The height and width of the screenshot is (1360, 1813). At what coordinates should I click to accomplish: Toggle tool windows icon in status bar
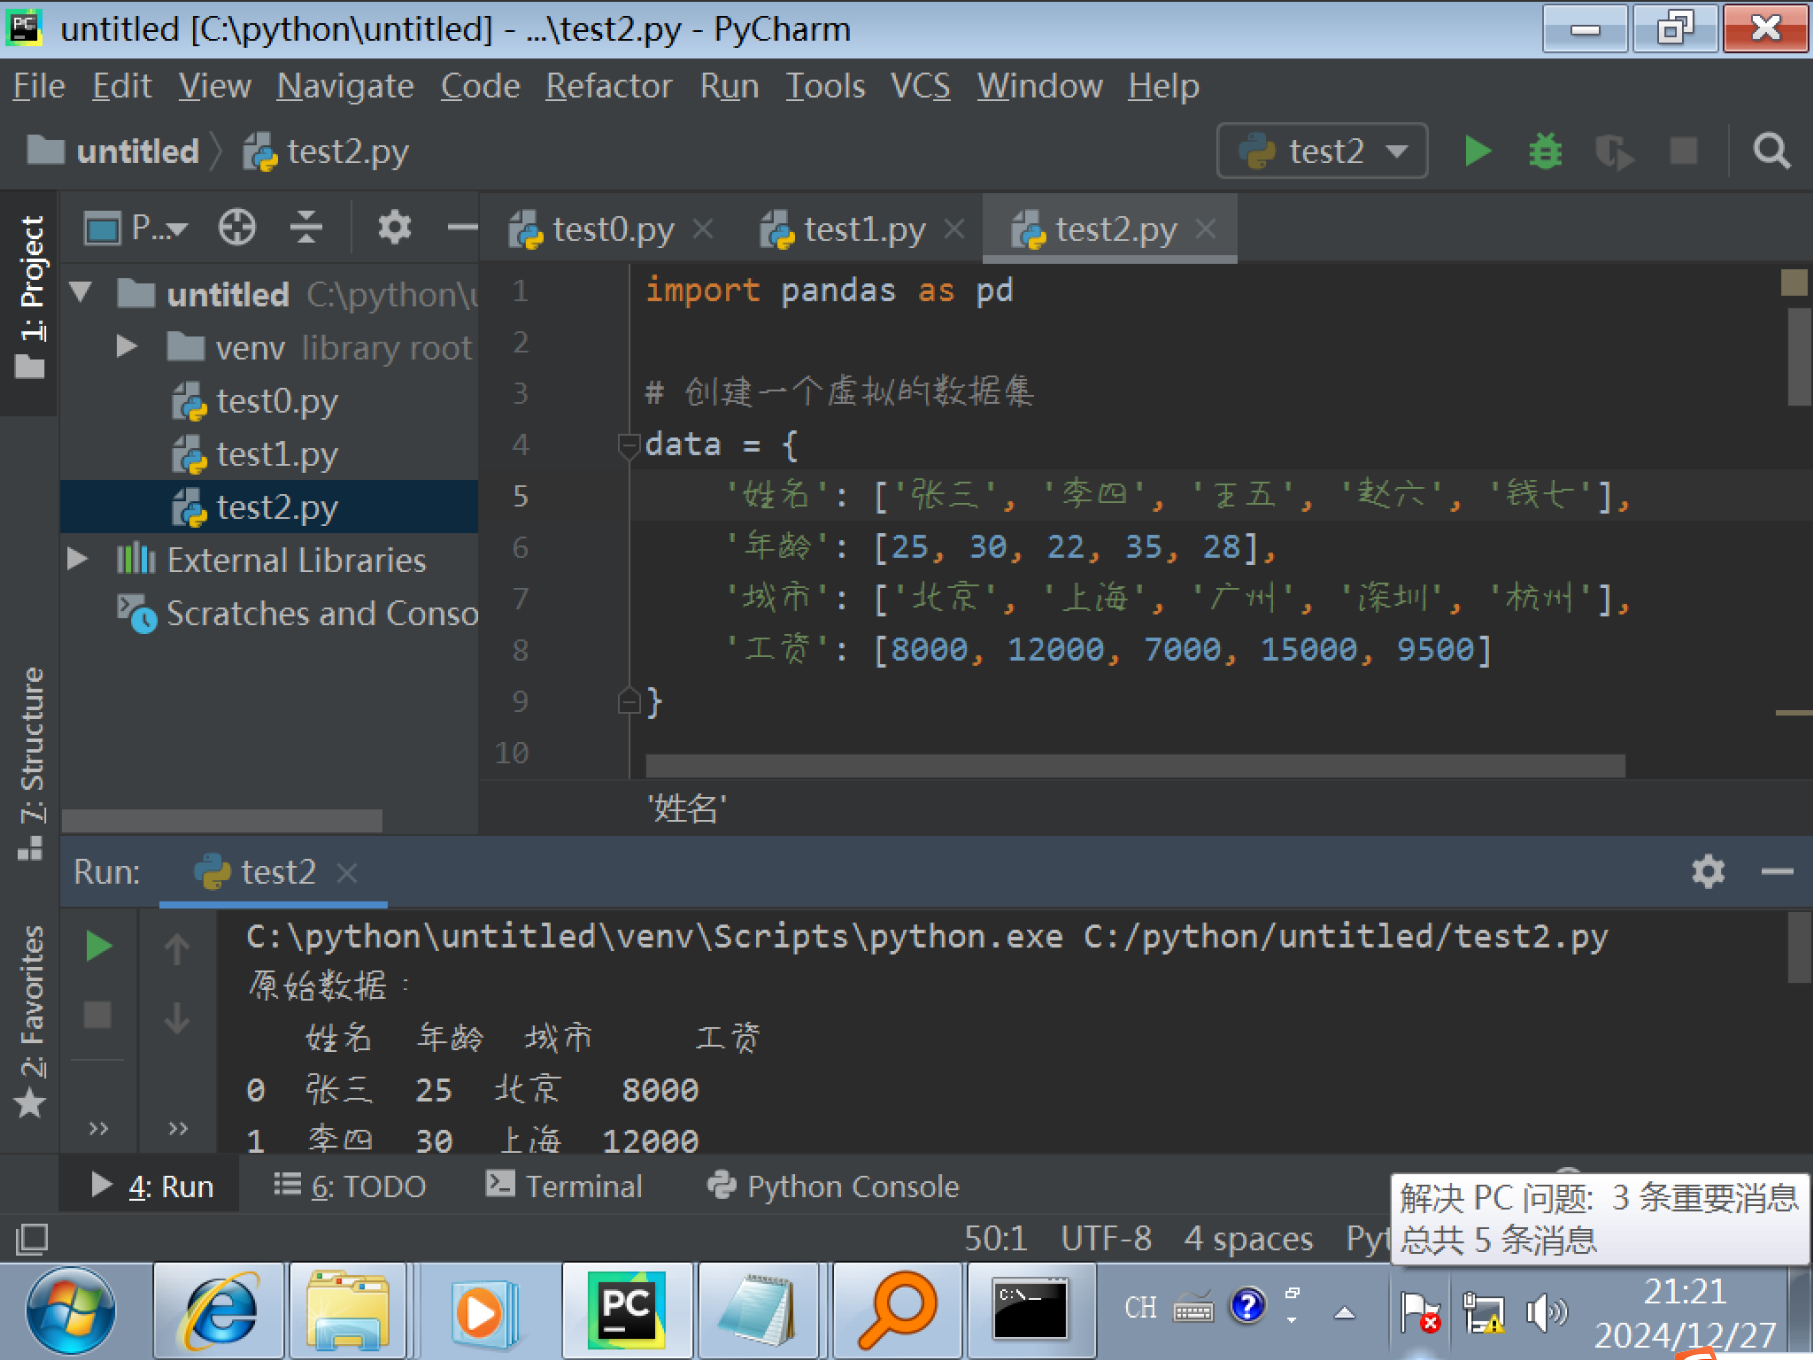(31, 1239)
